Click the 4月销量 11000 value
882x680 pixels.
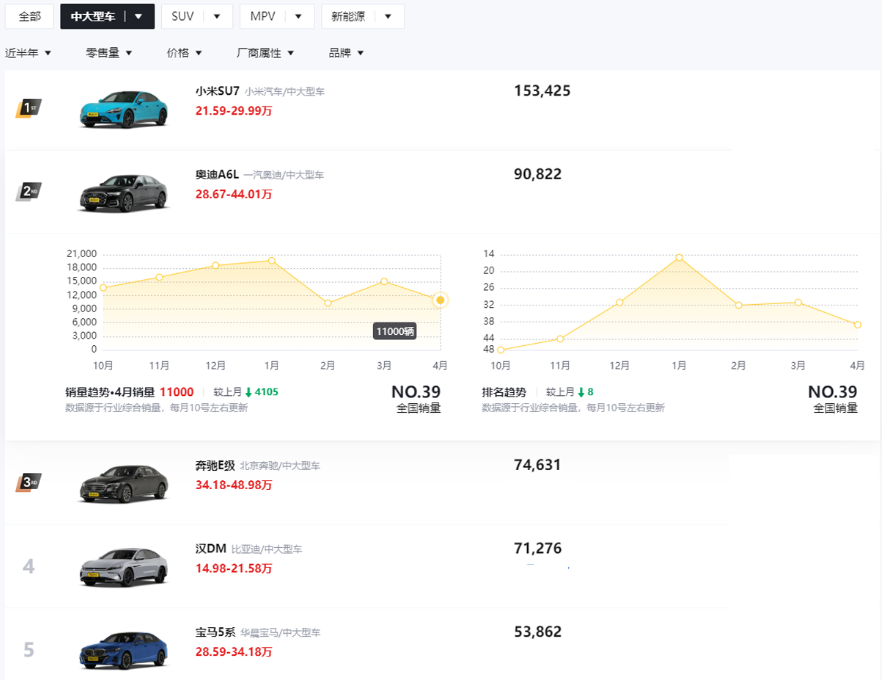177,392
